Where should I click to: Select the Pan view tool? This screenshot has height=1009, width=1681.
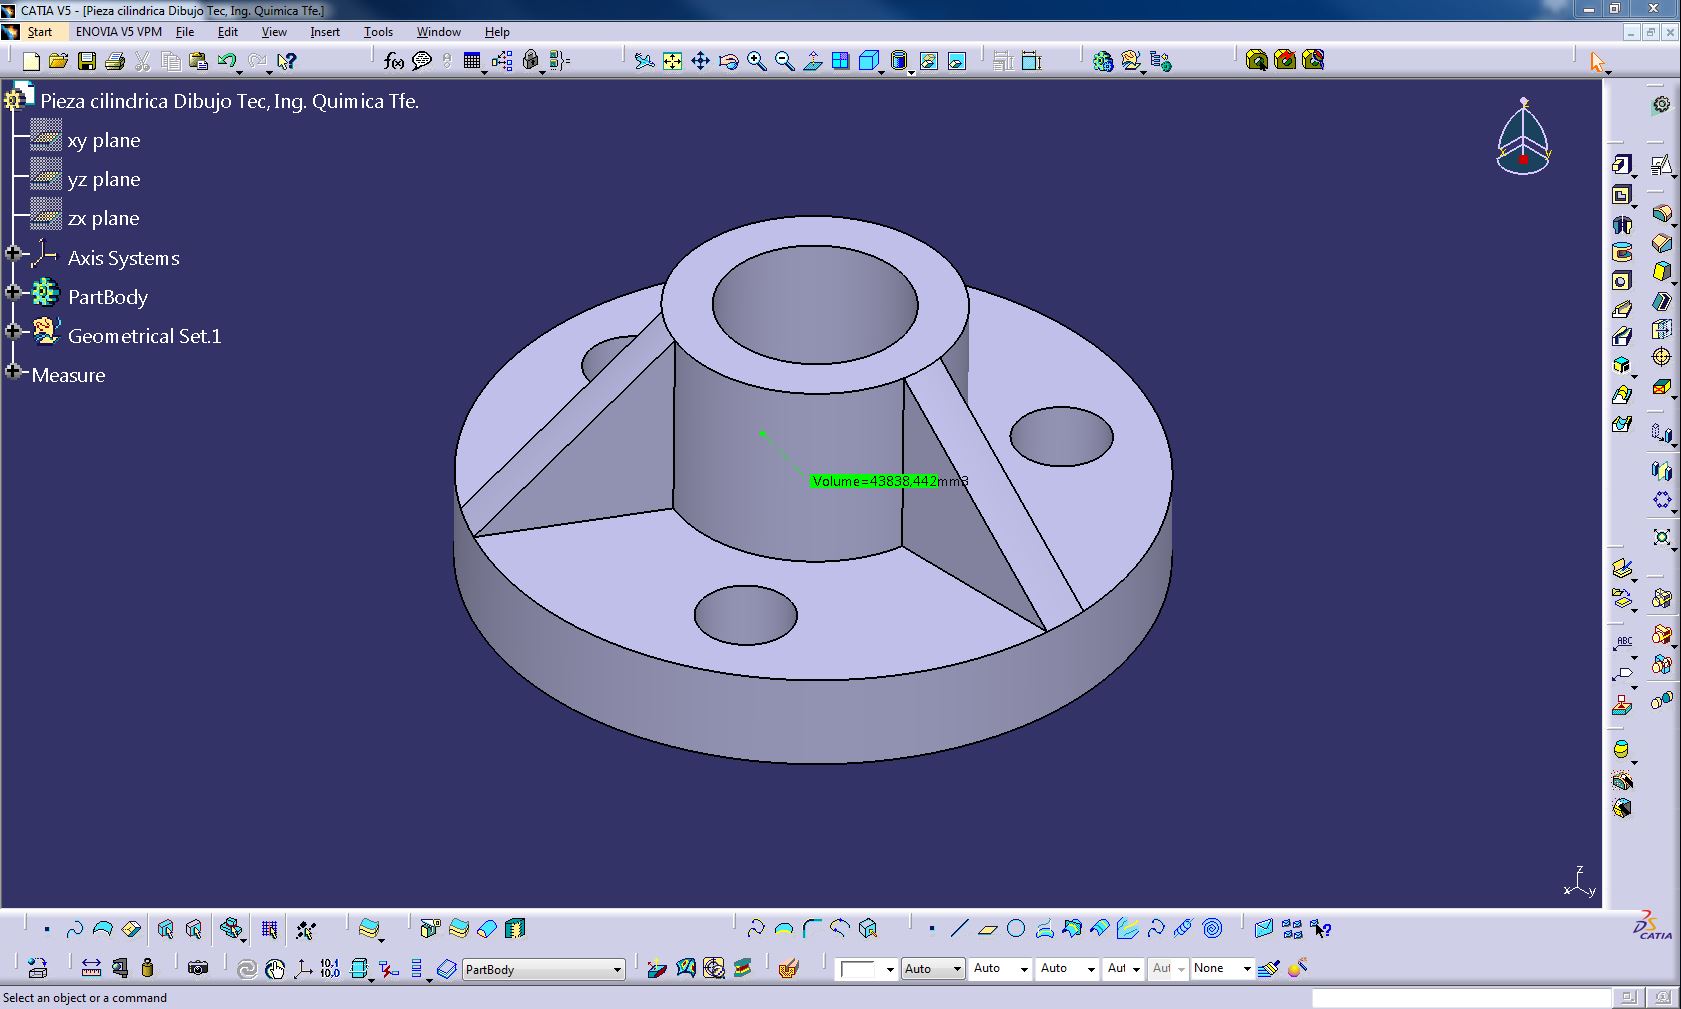click(x=701, y=61)
